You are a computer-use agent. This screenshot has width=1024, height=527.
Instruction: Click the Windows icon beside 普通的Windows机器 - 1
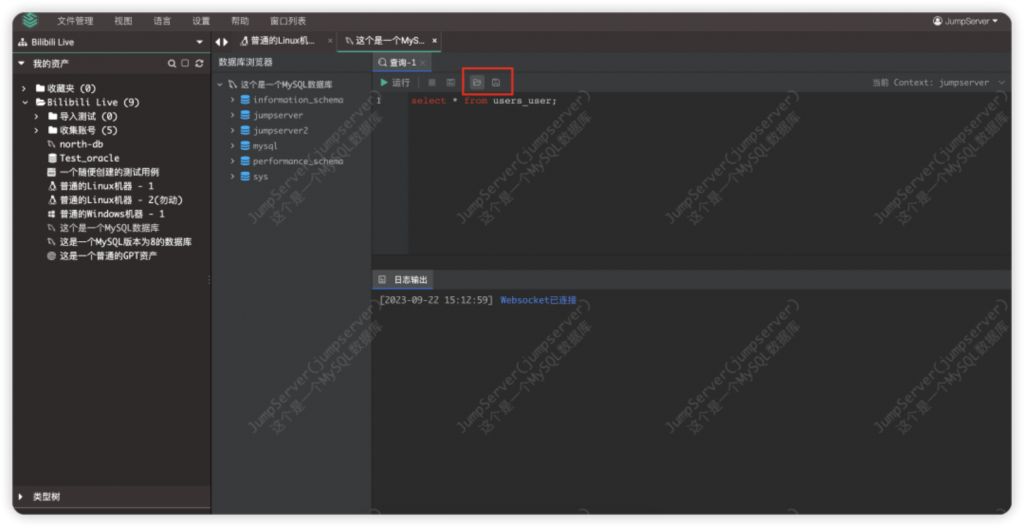(x=52, y=214)
